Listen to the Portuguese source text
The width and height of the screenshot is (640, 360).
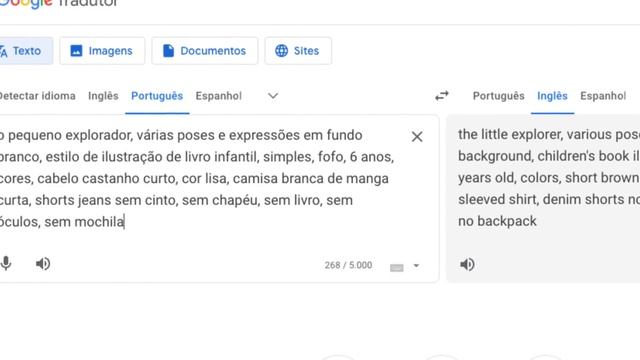click(x=43, y=264)
